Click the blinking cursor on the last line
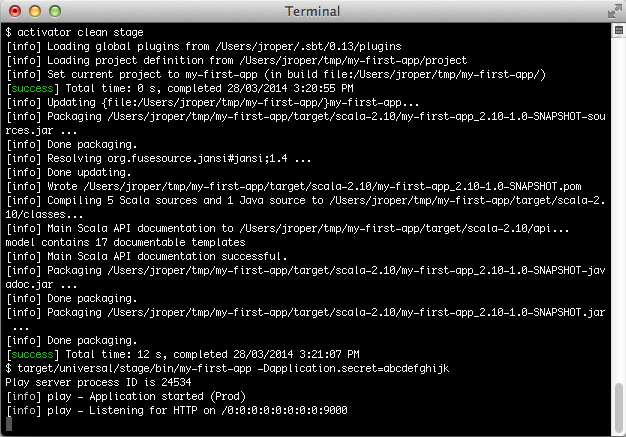 tap(8, 424)
